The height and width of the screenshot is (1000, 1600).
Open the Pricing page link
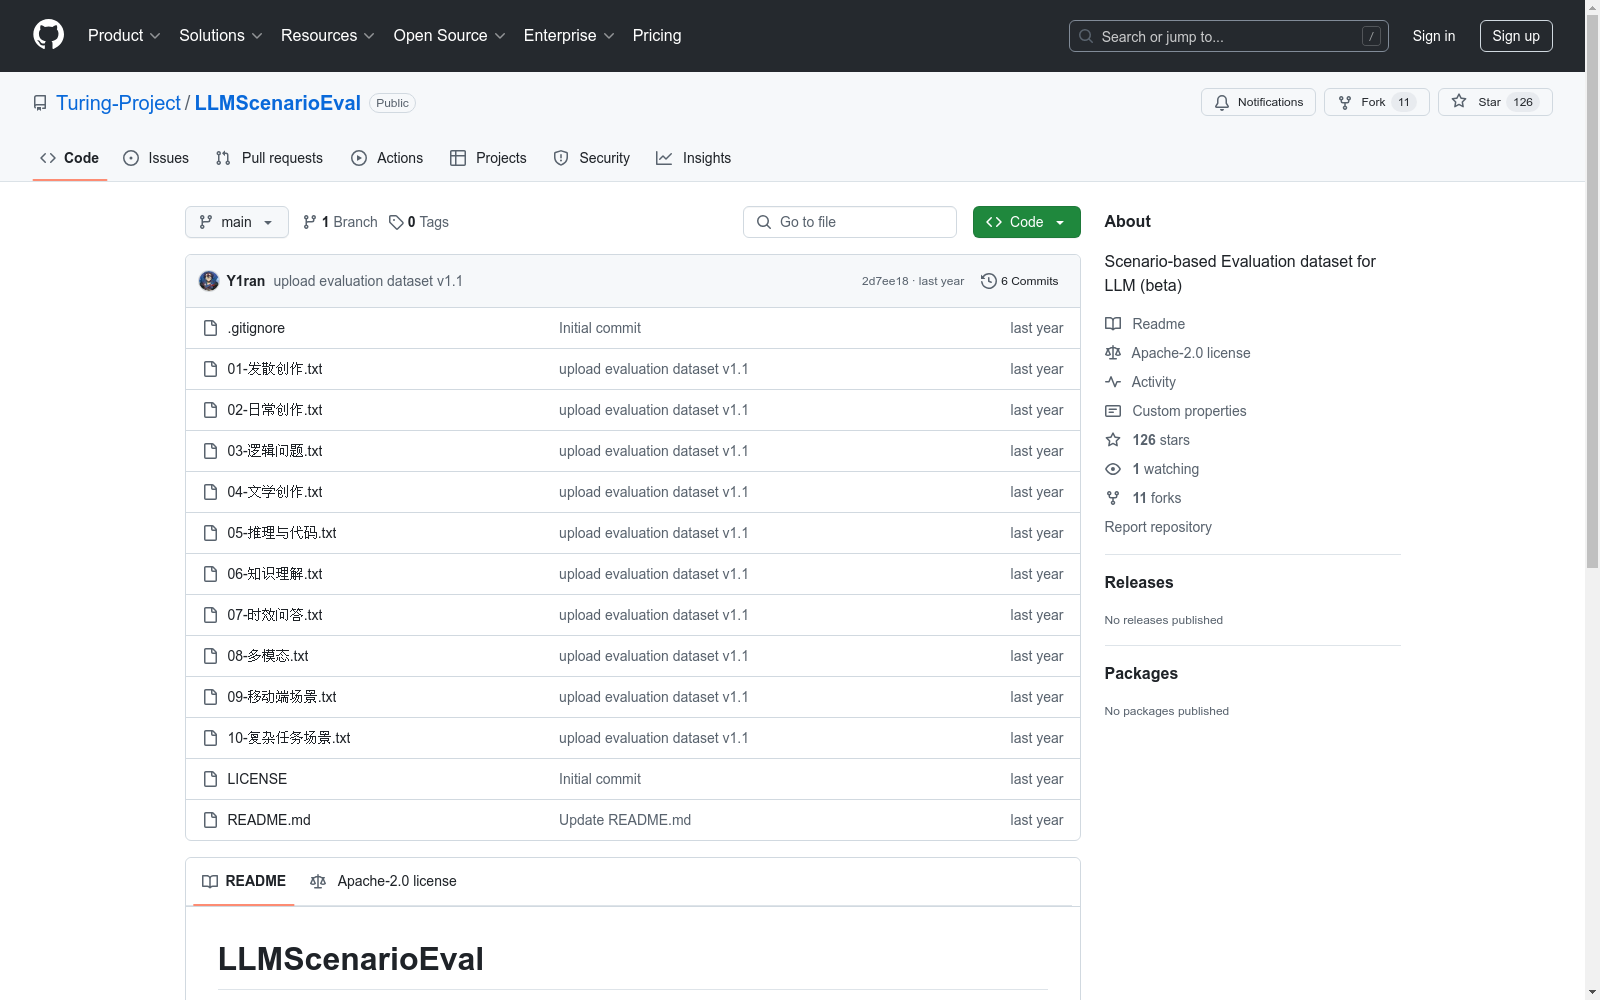pos(657,36)
